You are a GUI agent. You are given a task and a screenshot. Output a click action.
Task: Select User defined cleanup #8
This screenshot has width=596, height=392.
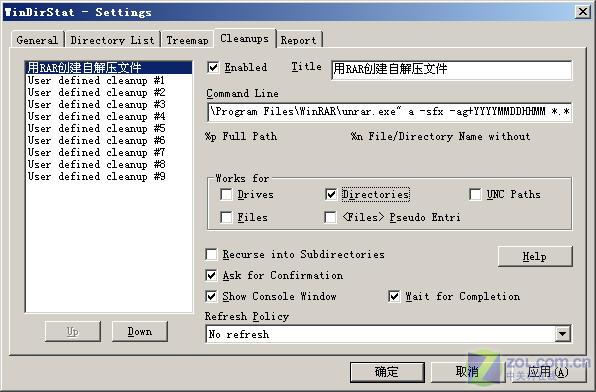tap(108, 164)
